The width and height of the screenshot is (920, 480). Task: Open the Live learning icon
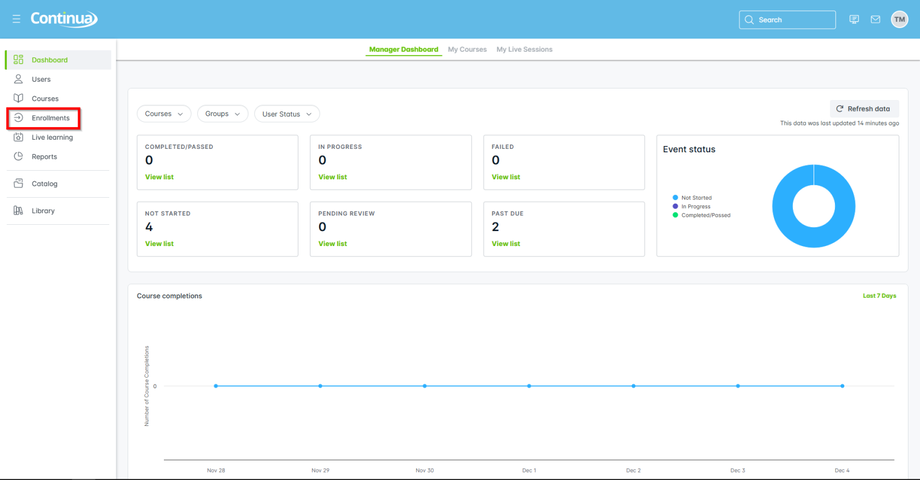[x=18, y=137]
